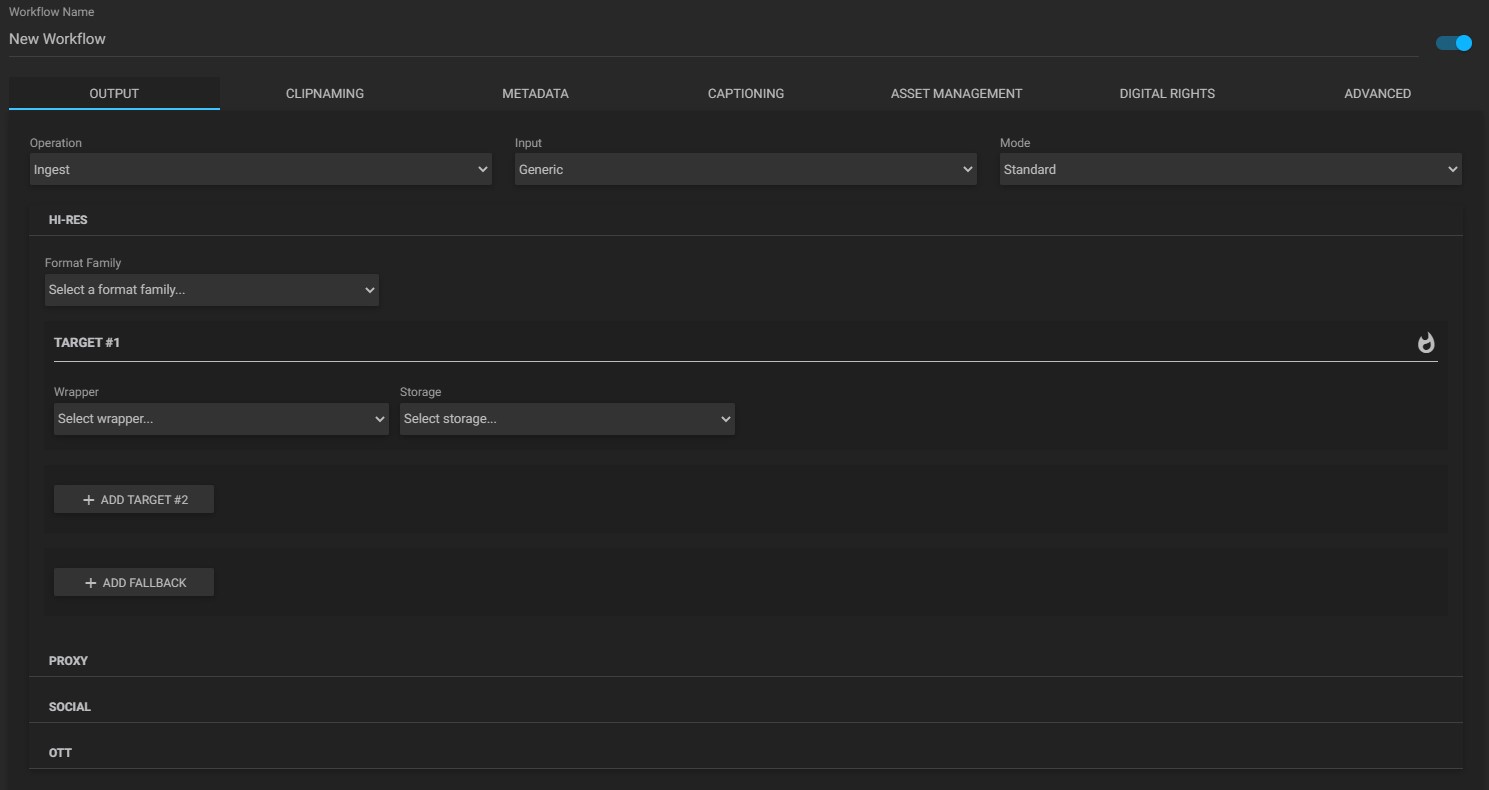
Task: Choose a Format Family from dropdown
Action: (x=212, y=290)
